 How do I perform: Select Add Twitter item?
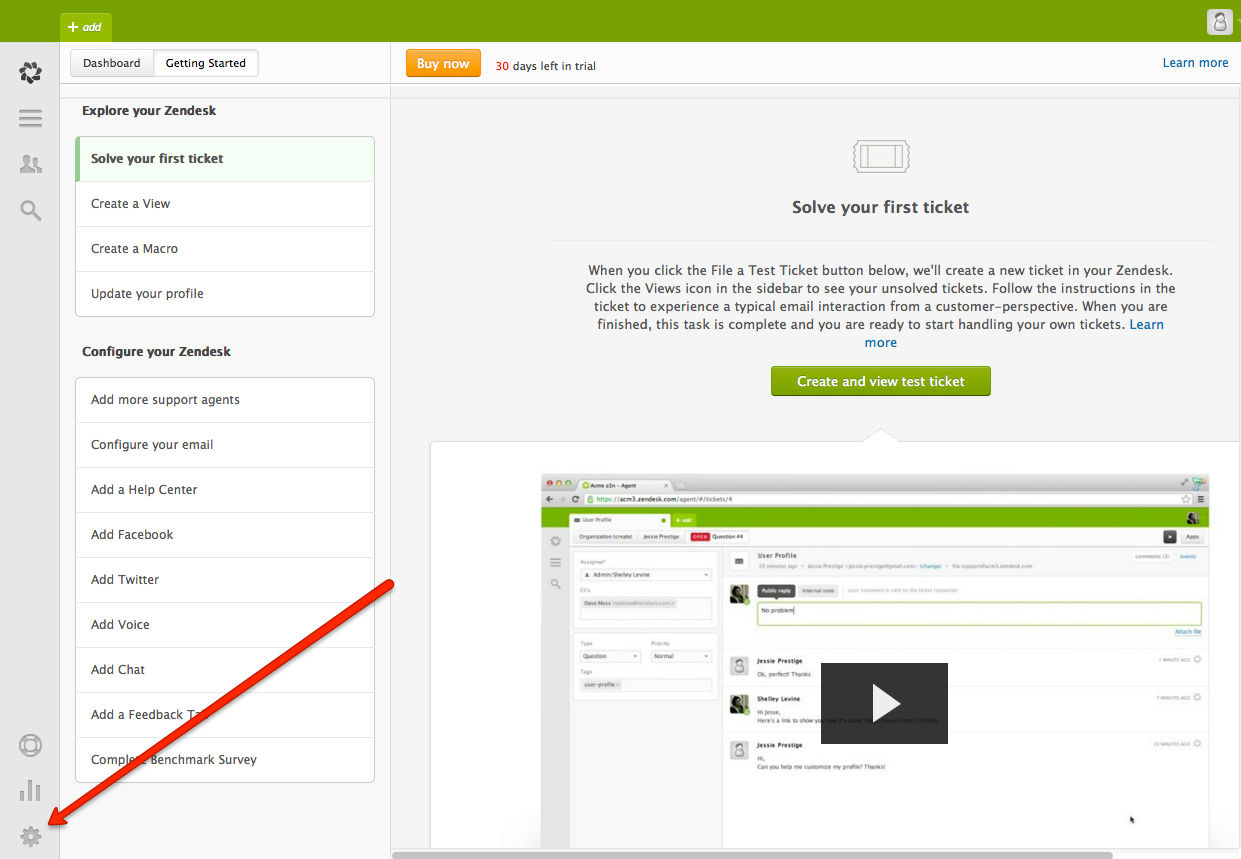[x=225, y=580]
